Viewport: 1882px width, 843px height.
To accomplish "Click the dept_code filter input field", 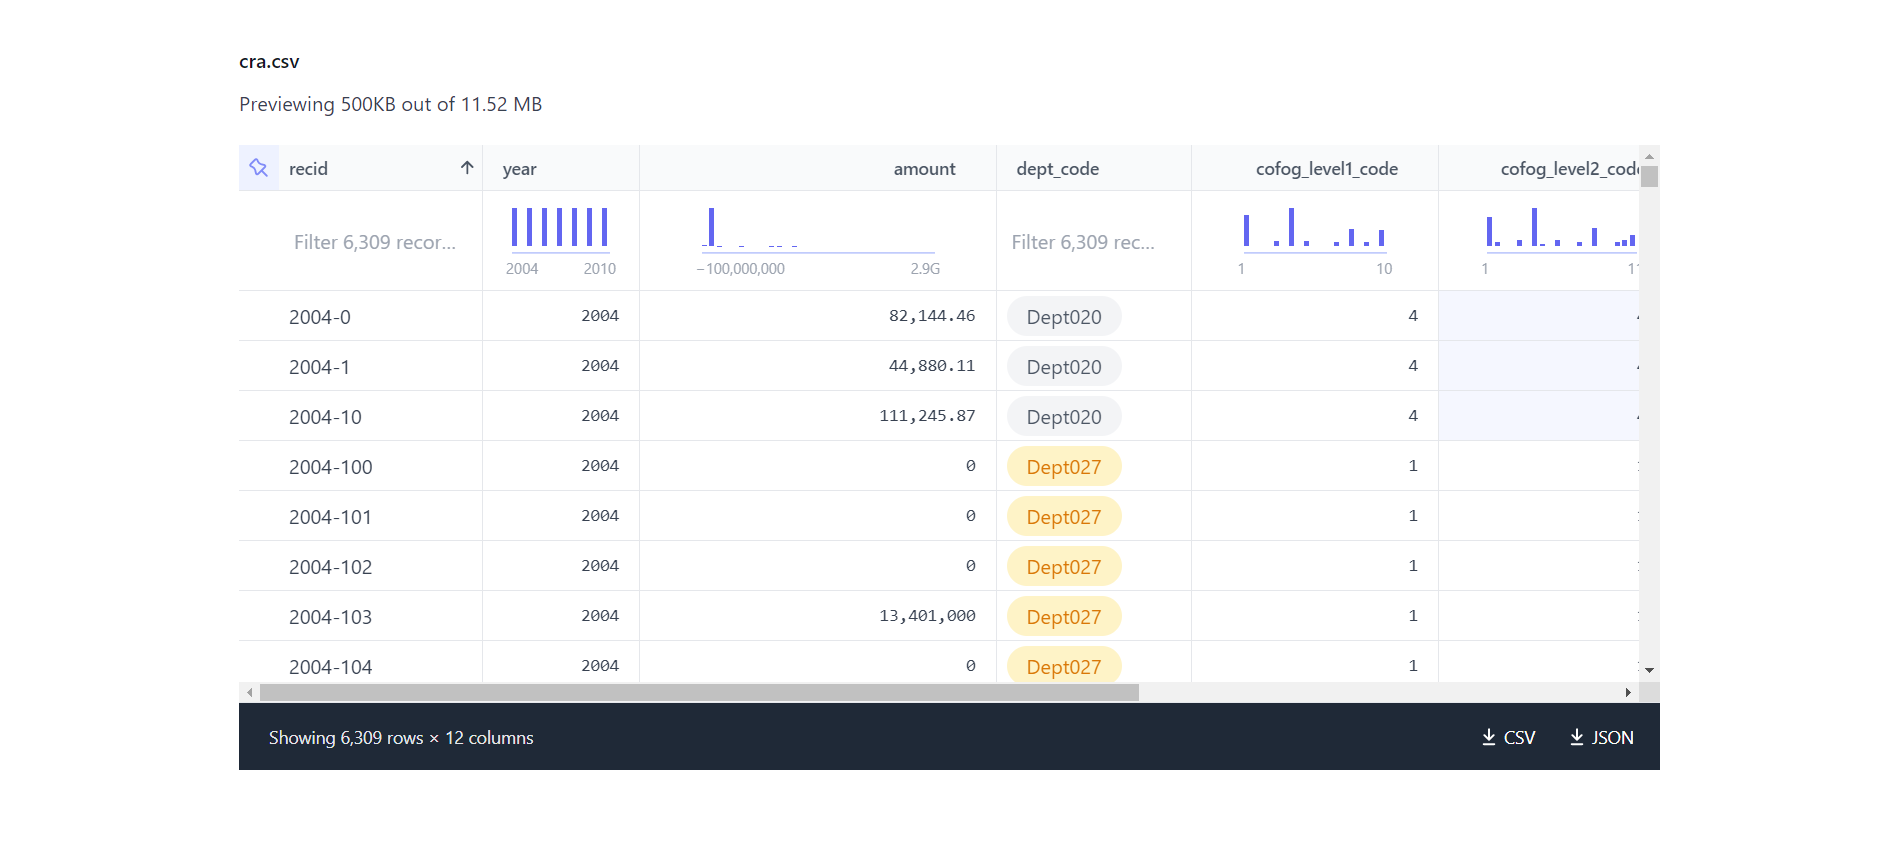I will point(1083,242).
